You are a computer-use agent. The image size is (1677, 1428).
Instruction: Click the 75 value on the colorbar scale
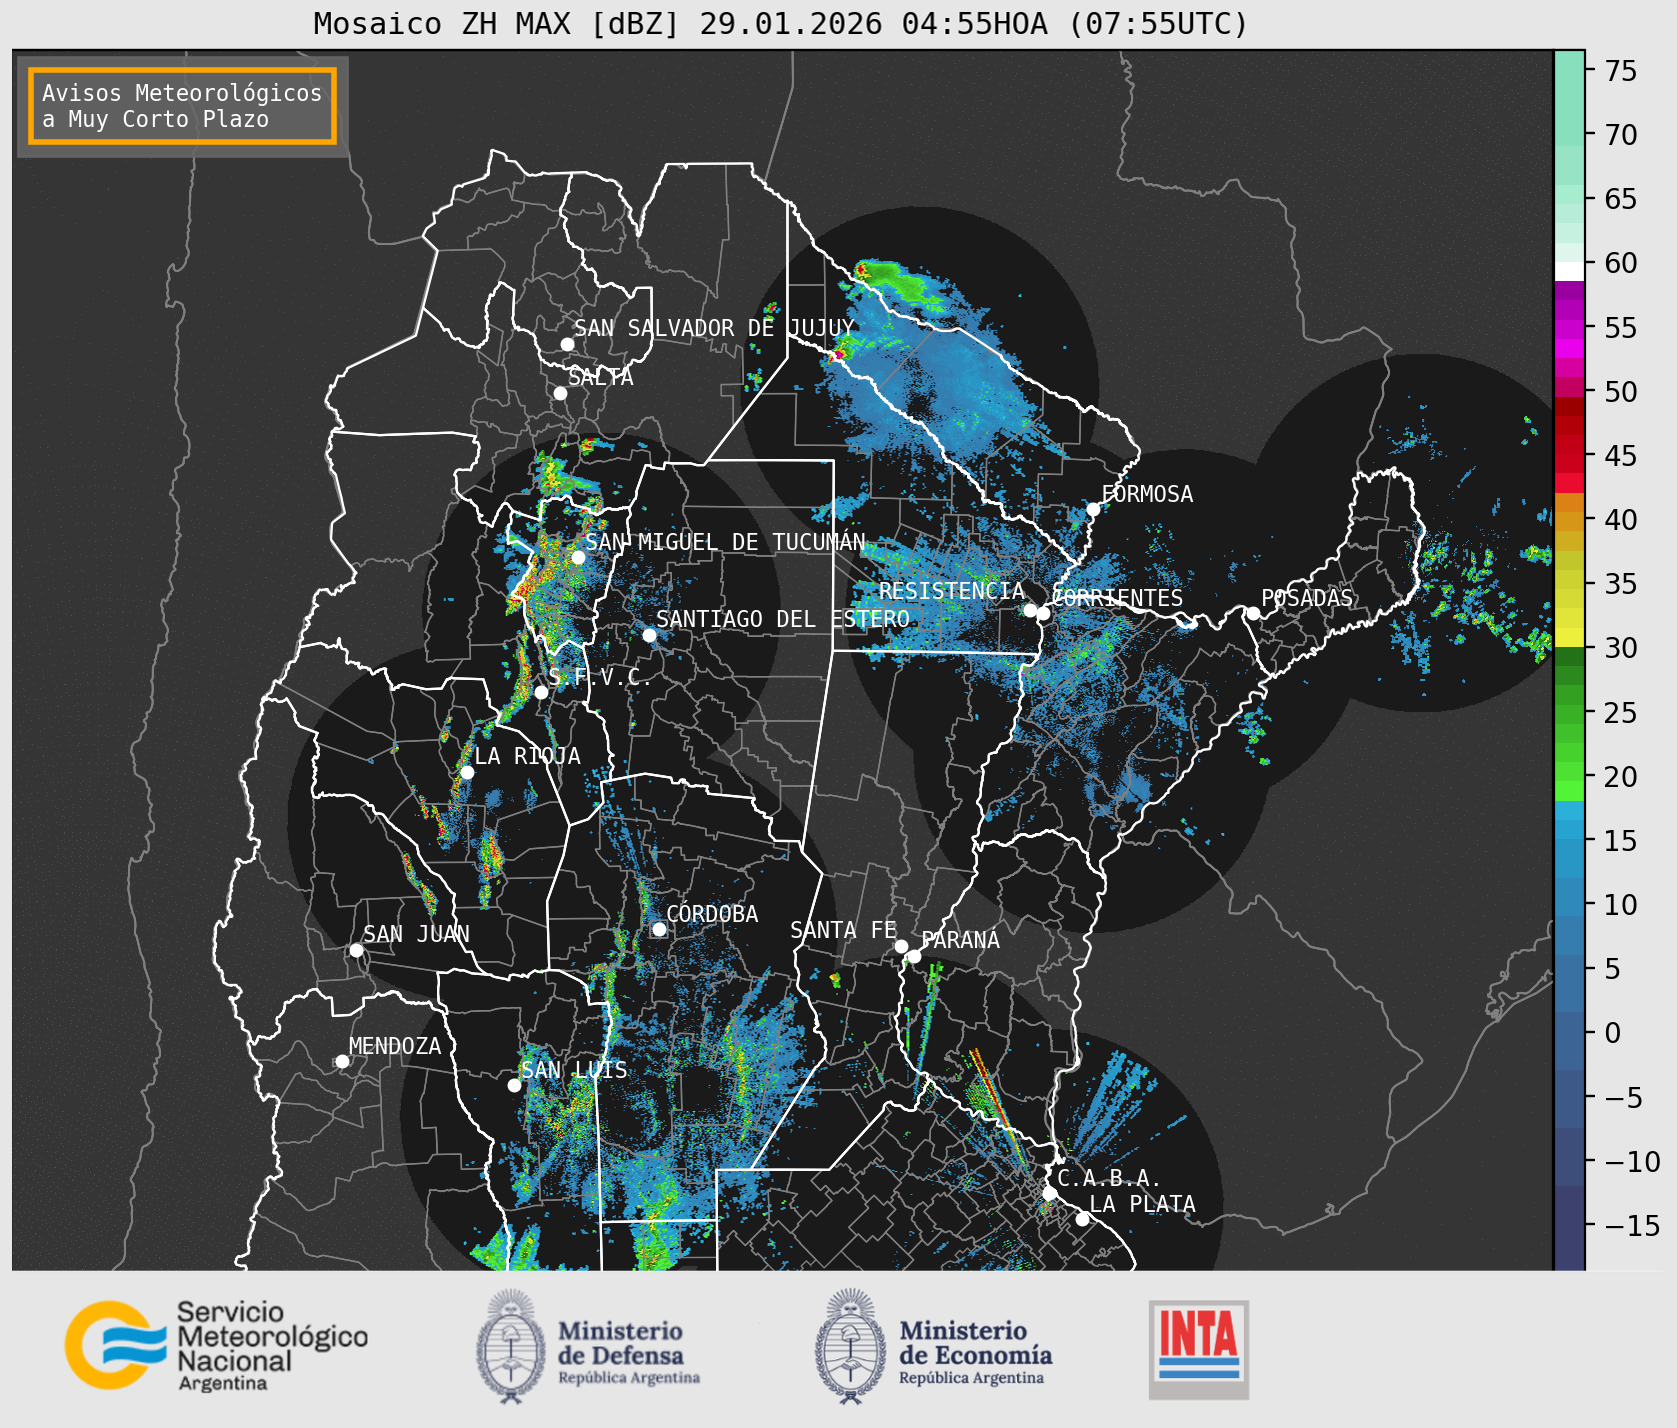click(1621, 71)
